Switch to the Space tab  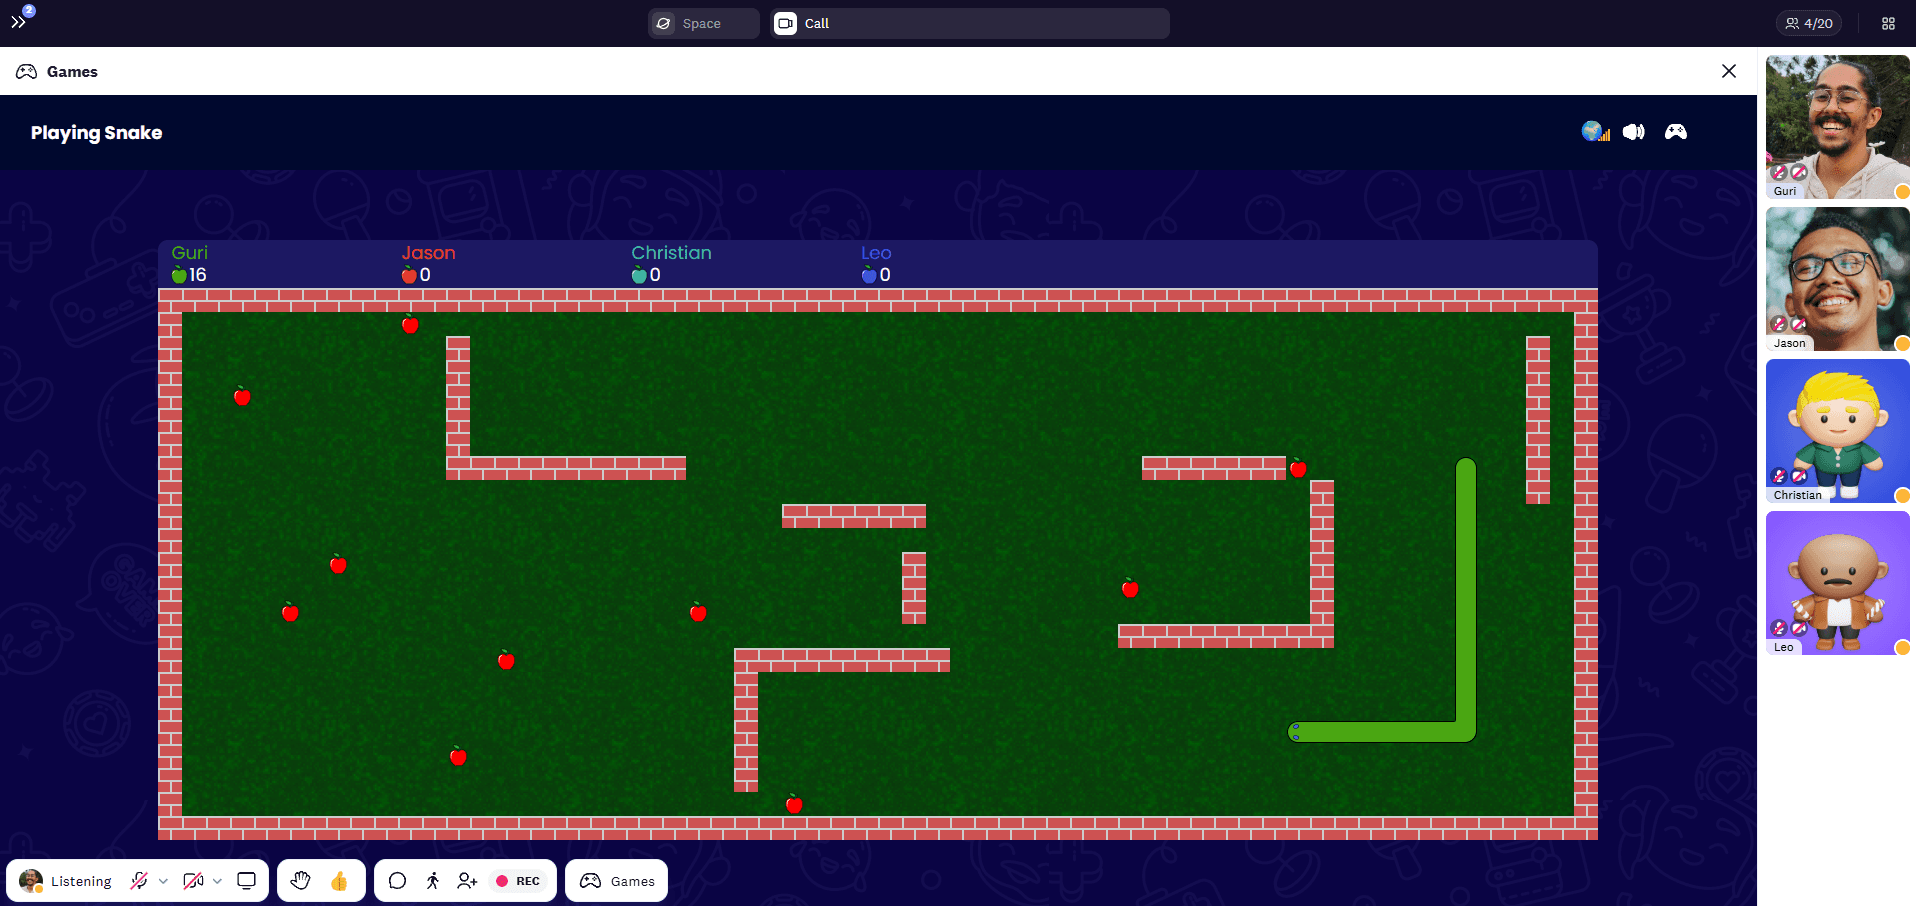(703, 23)
